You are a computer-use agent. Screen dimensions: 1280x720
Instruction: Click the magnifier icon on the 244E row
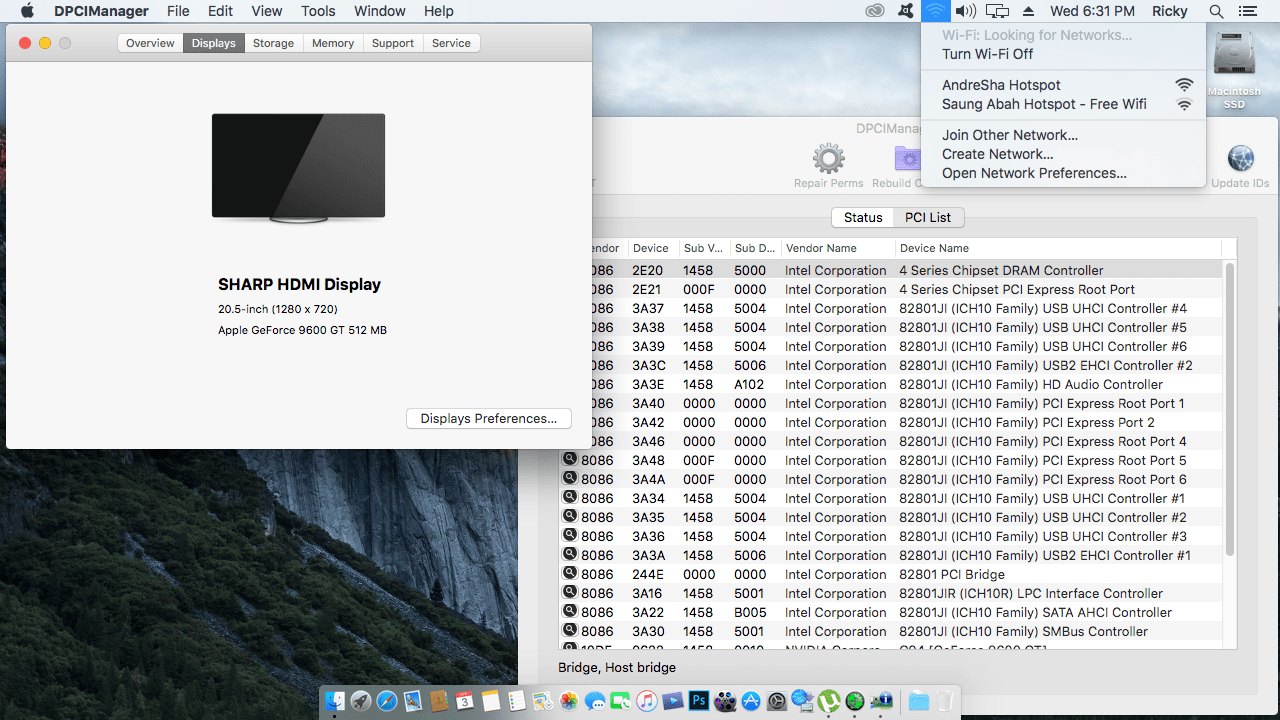point(570,573)
